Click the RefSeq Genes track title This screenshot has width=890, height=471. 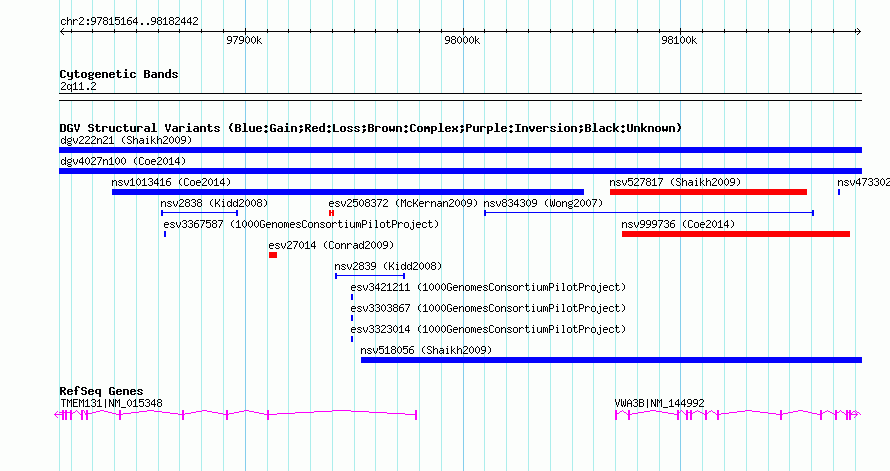pos(101,391)
